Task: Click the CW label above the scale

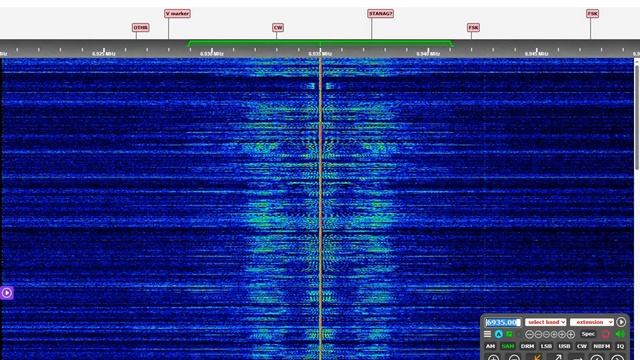Action: 278,27
